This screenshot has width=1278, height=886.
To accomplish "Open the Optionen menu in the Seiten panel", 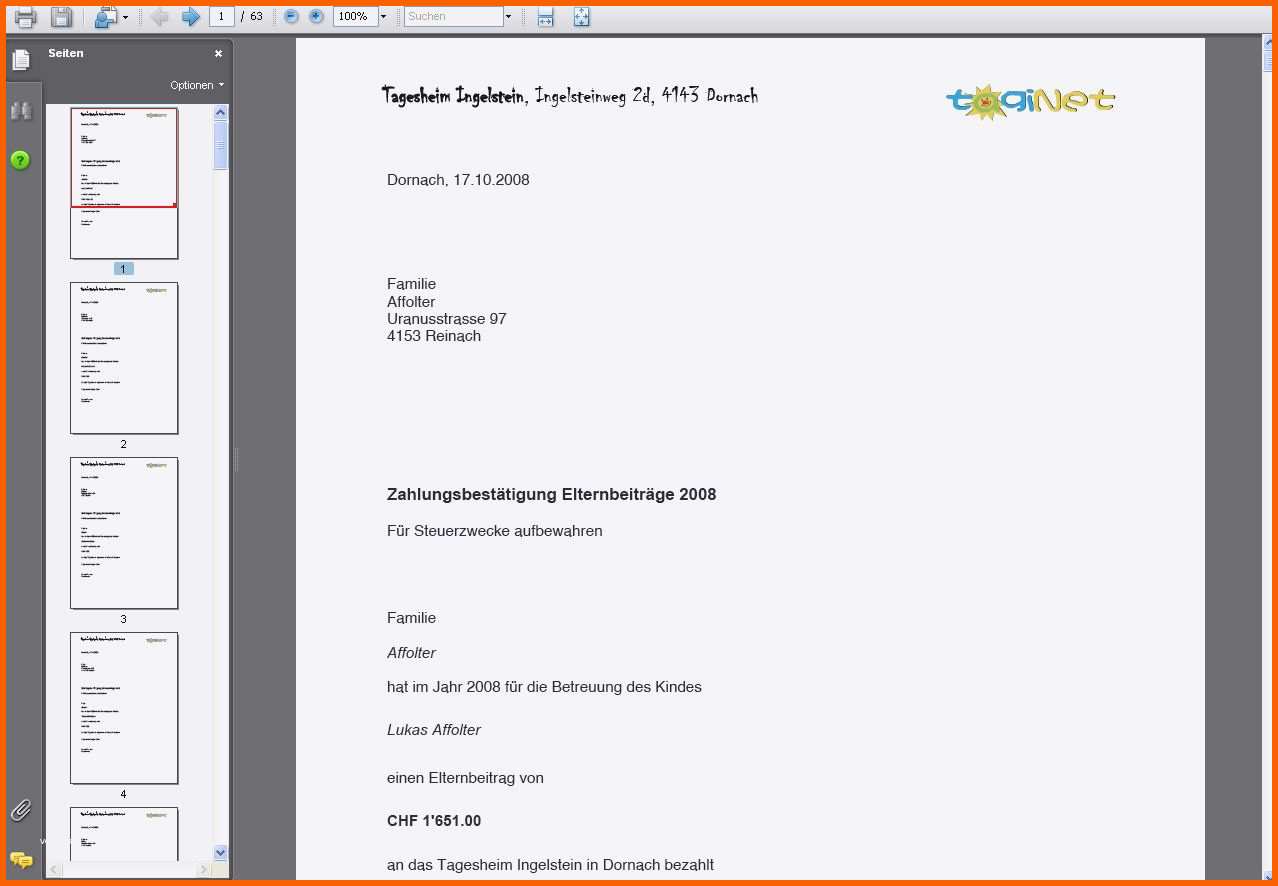I will (197, 85).
